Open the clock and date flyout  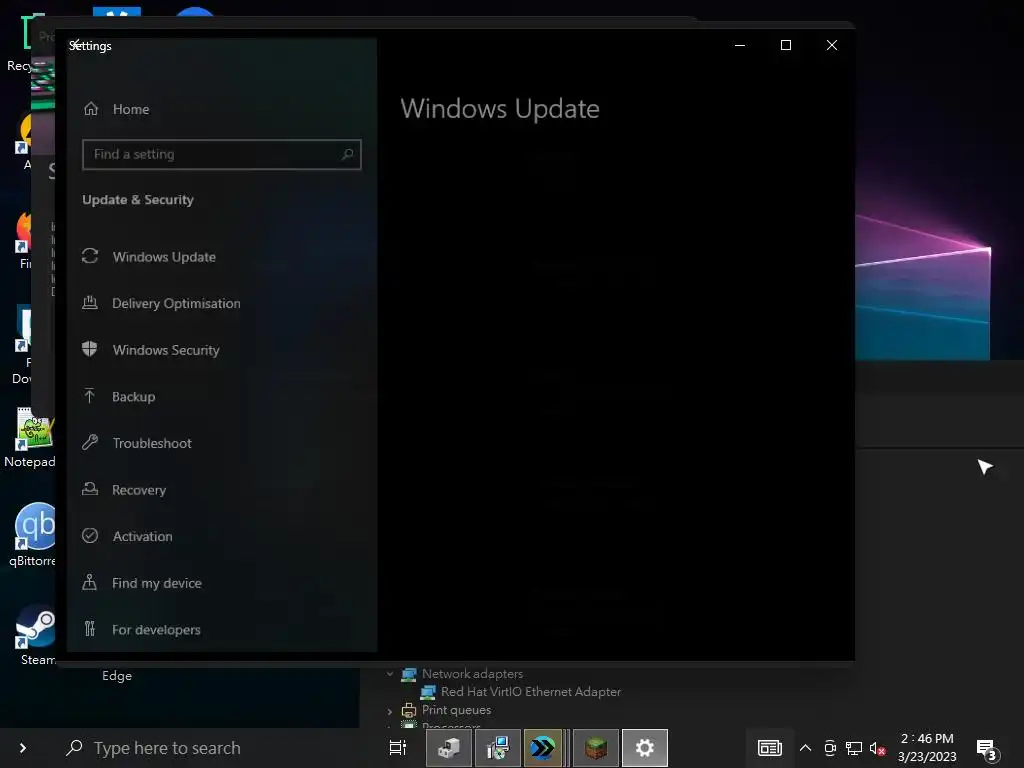(x=927, y=748)
